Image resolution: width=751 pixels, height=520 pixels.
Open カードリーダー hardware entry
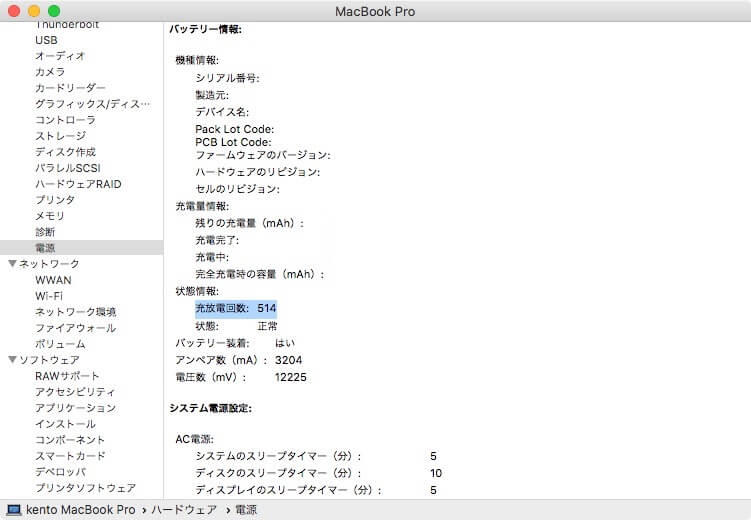[x=70, y=88]
